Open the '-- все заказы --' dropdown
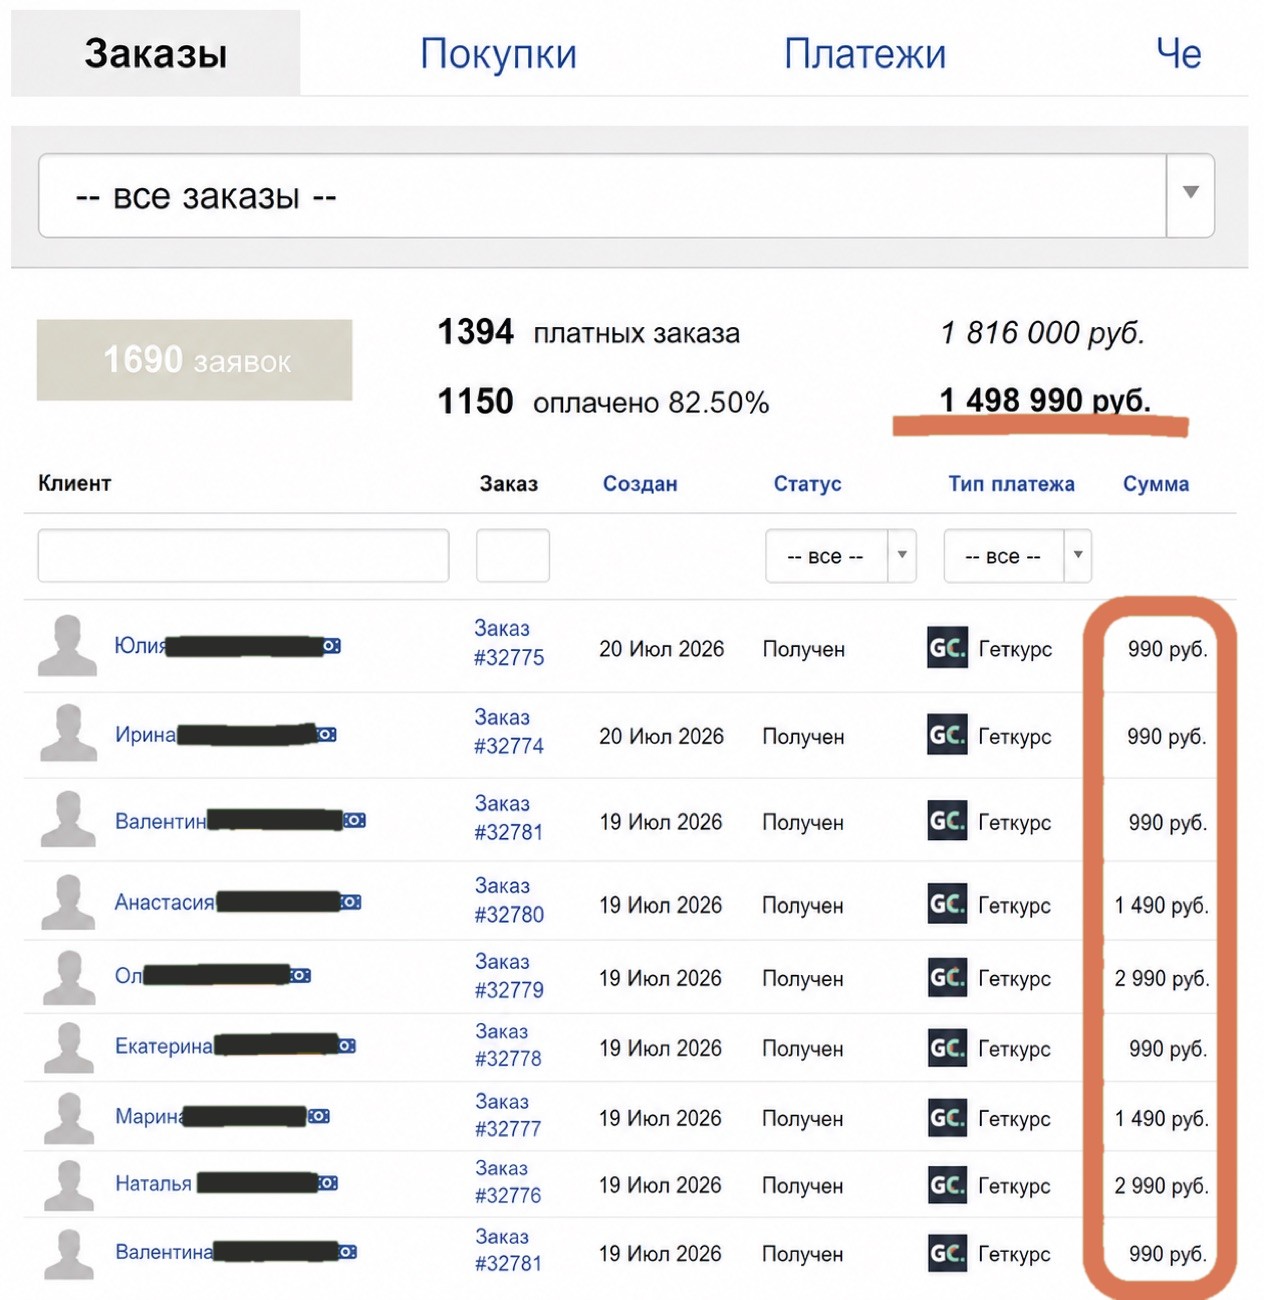 pos(626,196)
